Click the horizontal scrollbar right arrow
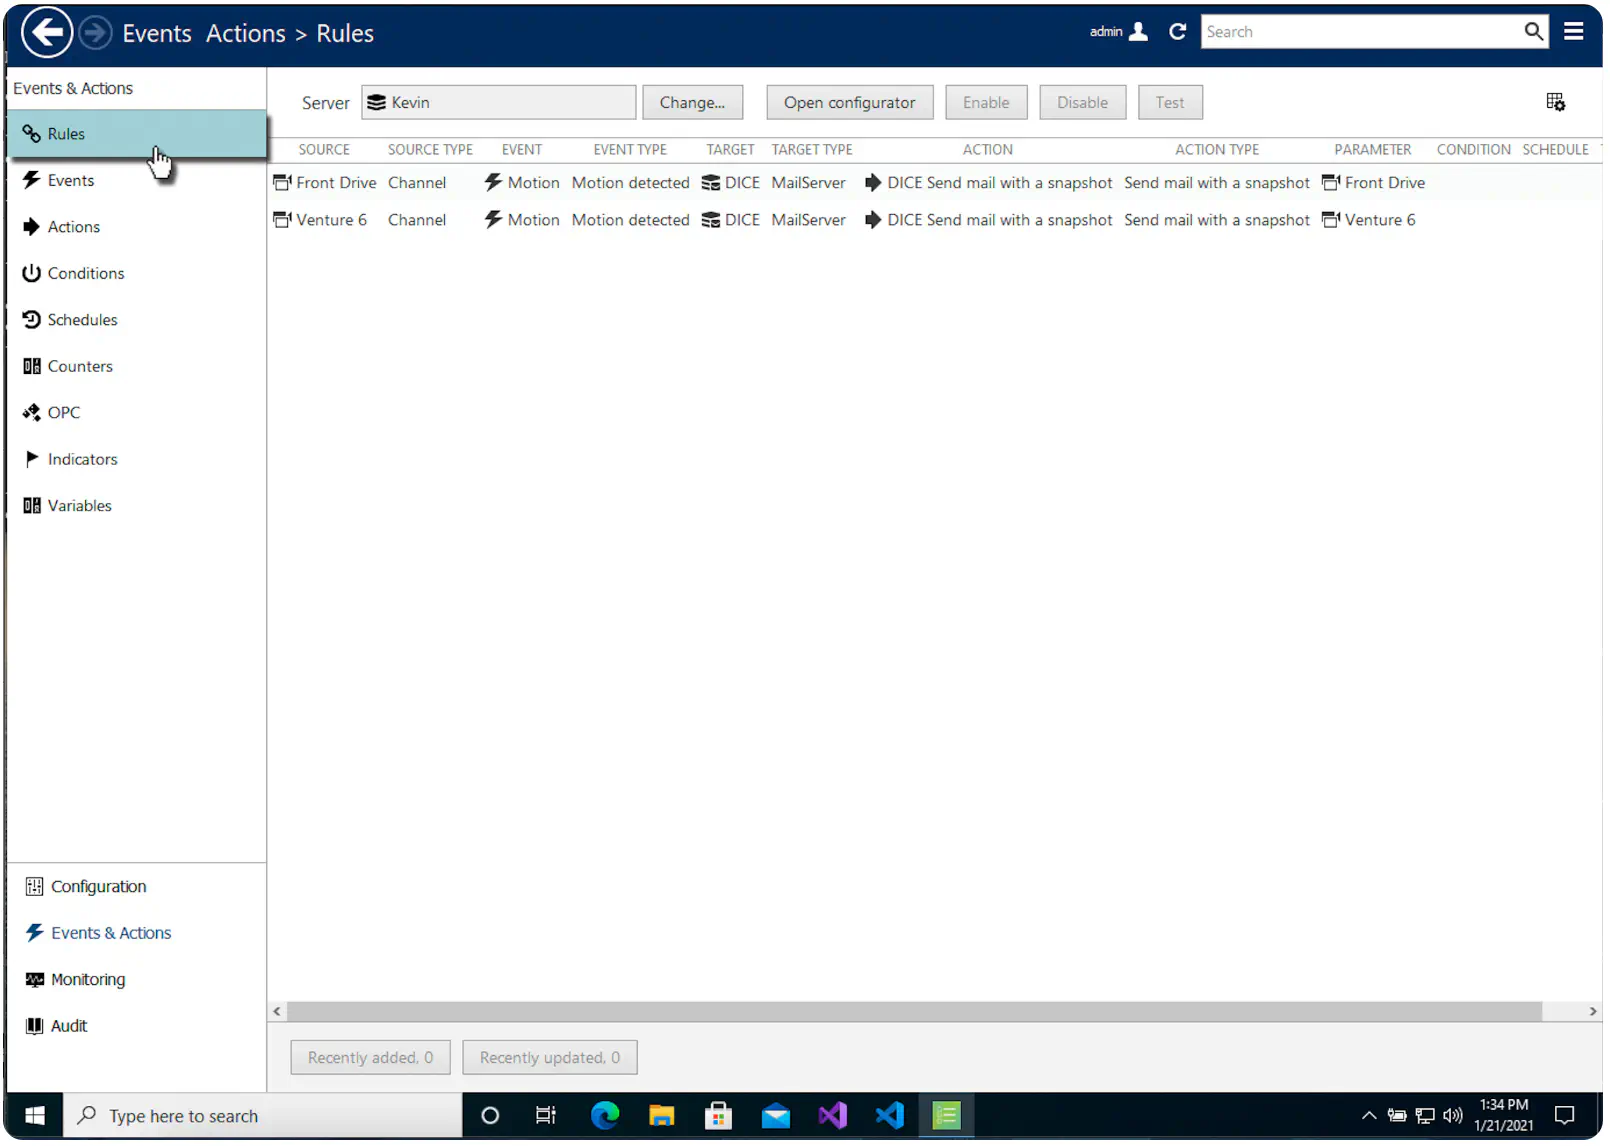This screenshot has width=1610, height=1146. click(x=1592, y=1011)
